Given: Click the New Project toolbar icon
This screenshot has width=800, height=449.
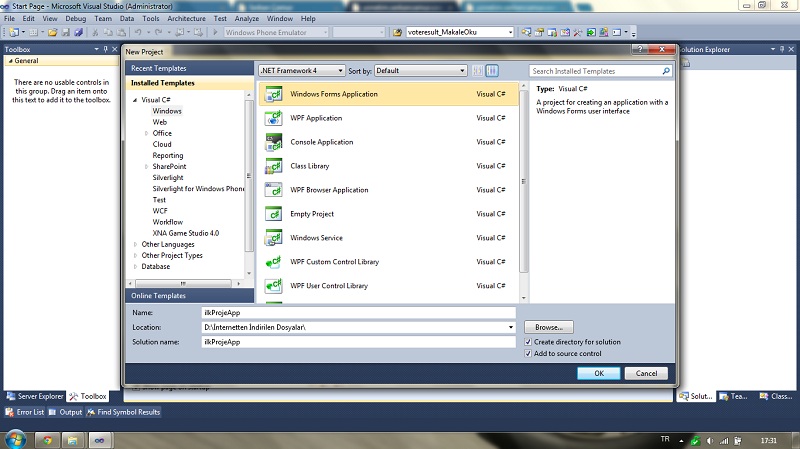Looking at the screenshot, I should (x=14, y=32).
